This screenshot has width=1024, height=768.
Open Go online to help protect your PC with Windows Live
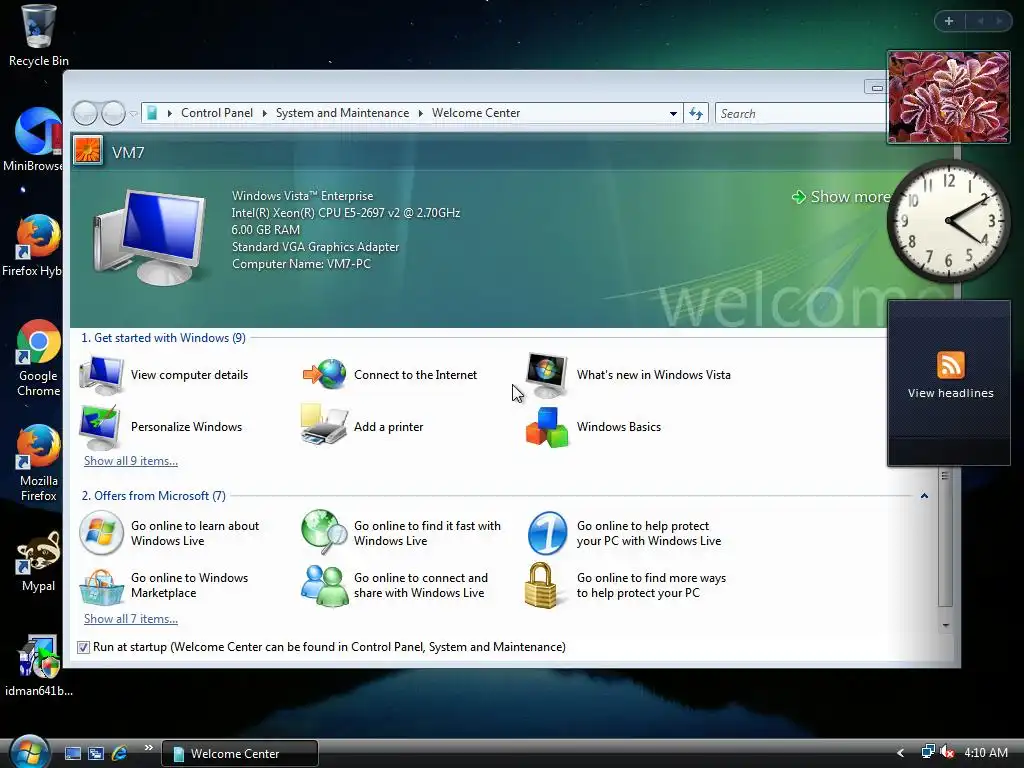click(624, 534)
